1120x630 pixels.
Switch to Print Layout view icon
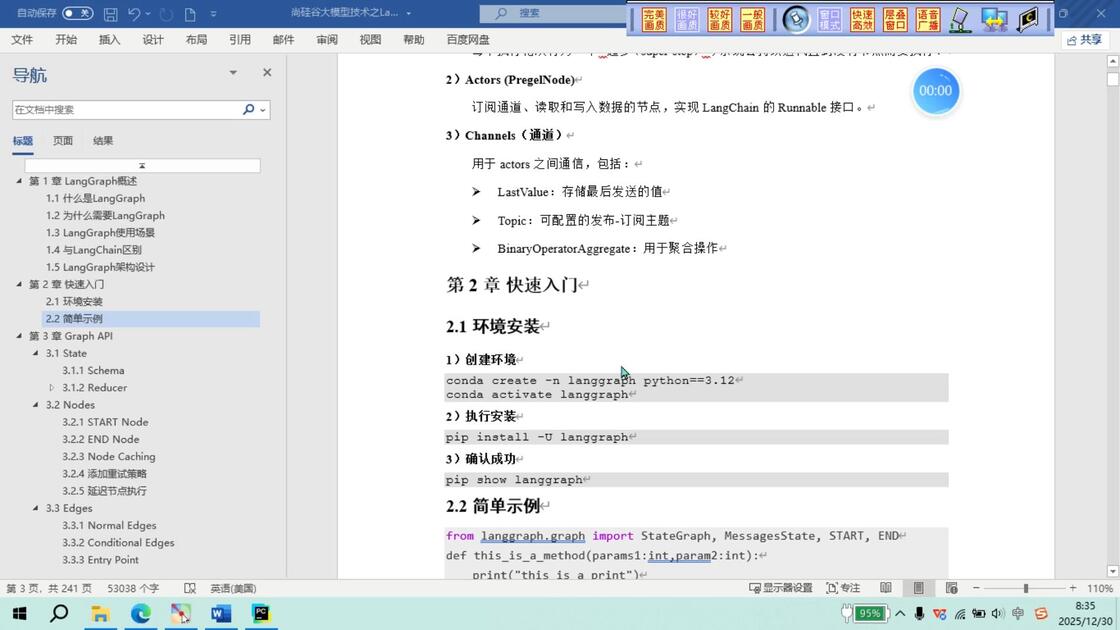pyautogui.click(x=919, y=588)
